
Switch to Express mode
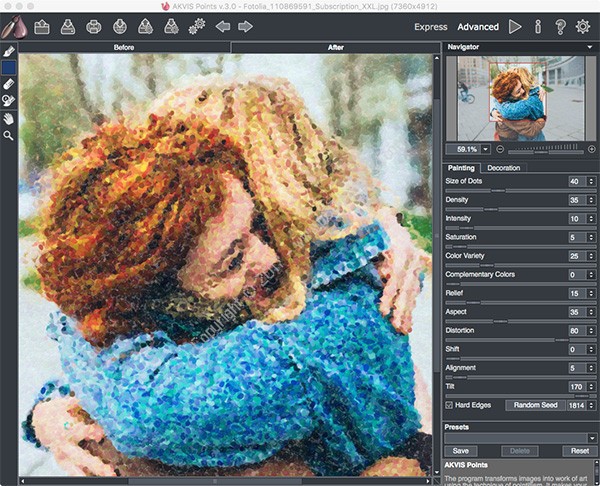430,27
